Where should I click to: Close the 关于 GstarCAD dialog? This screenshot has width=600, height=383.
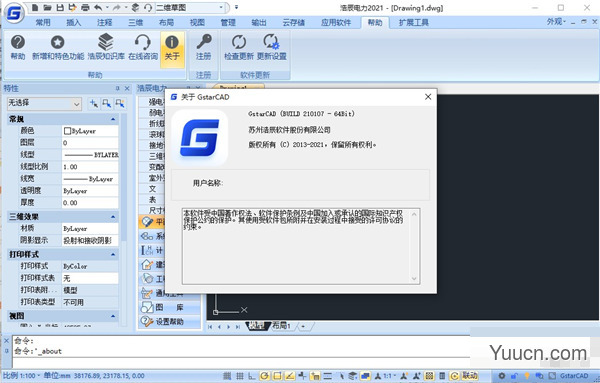pyautogui.click(x=428, y=97)
